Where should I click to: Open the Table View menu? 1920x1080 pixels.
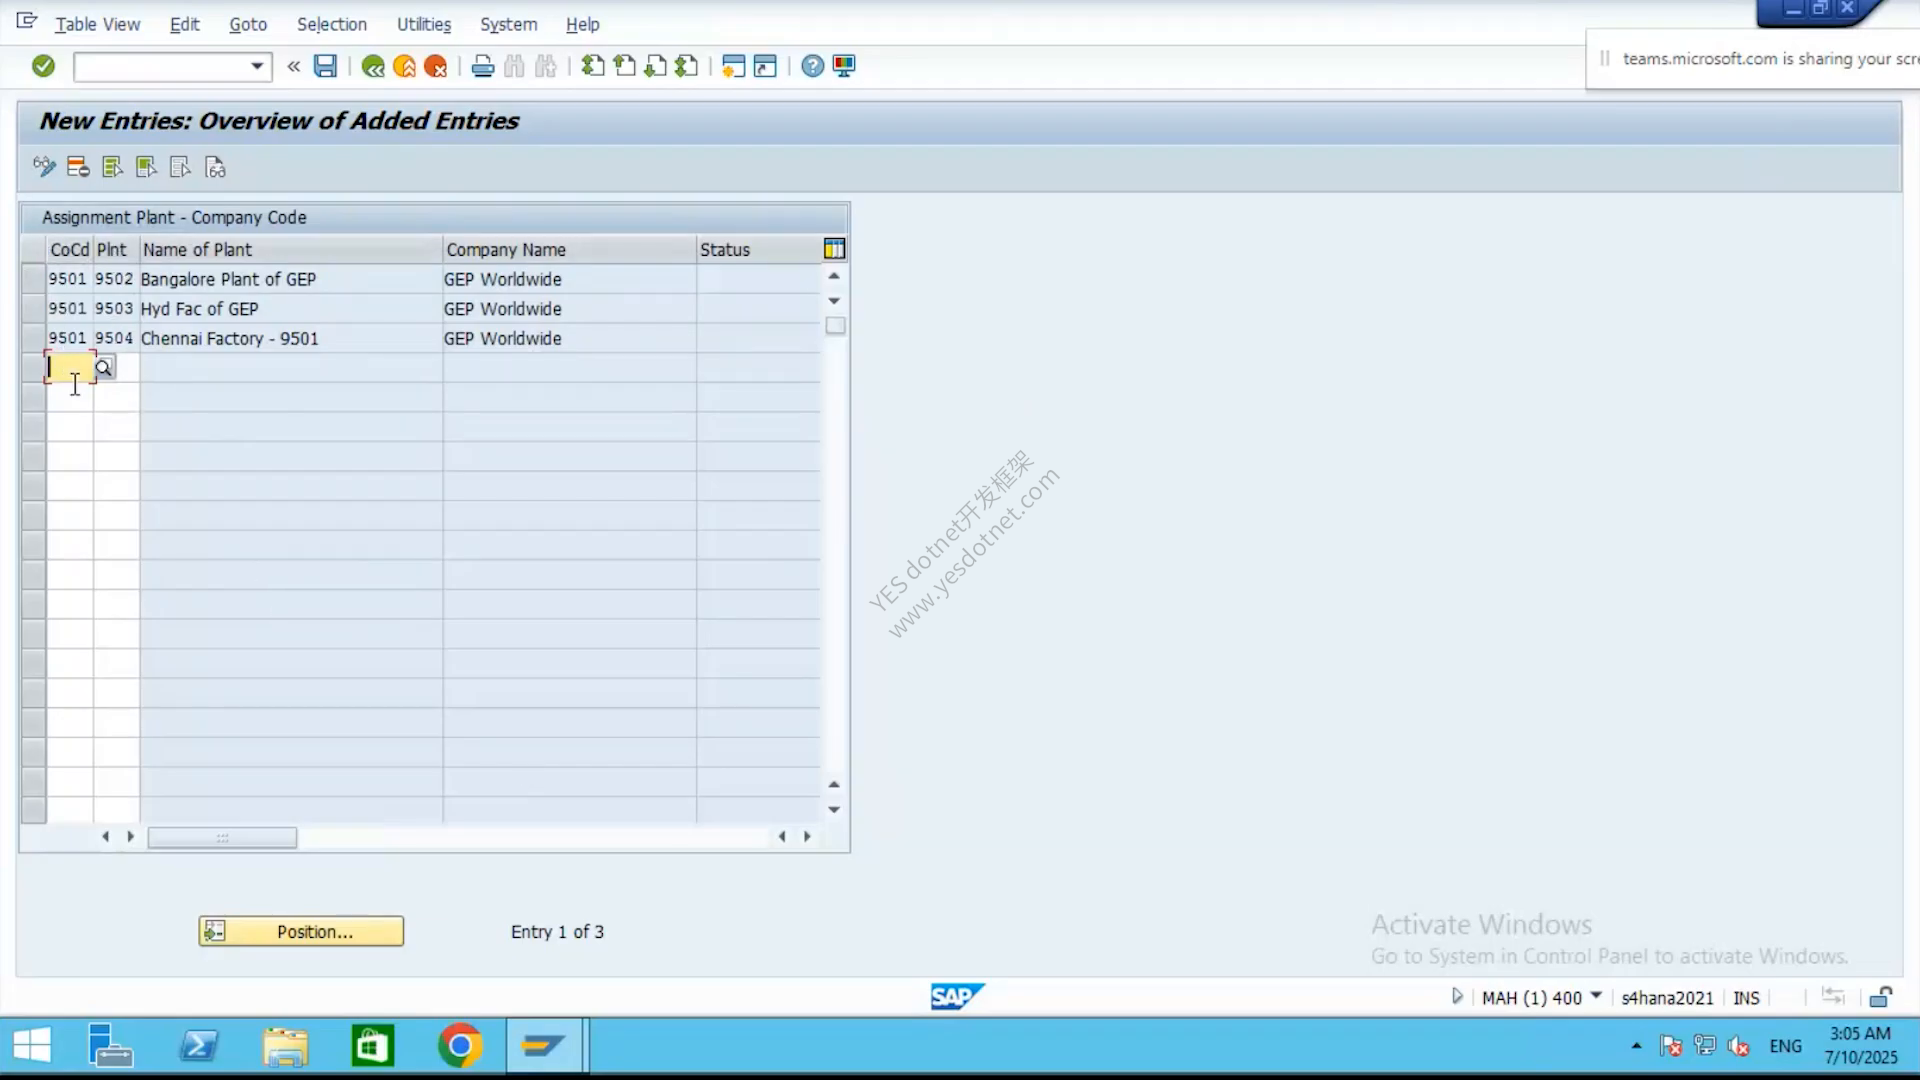point(98,24)
